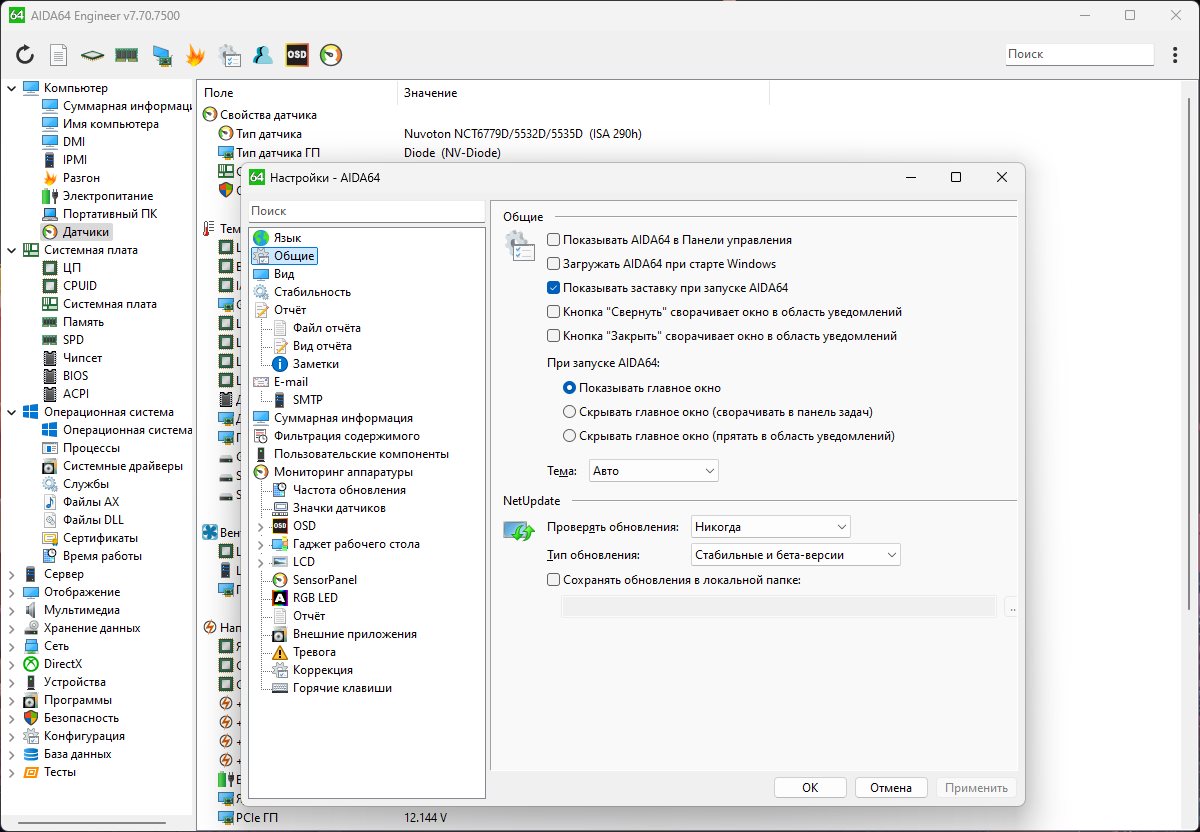Select Тревога warning settings item

[x=304, y=652]
